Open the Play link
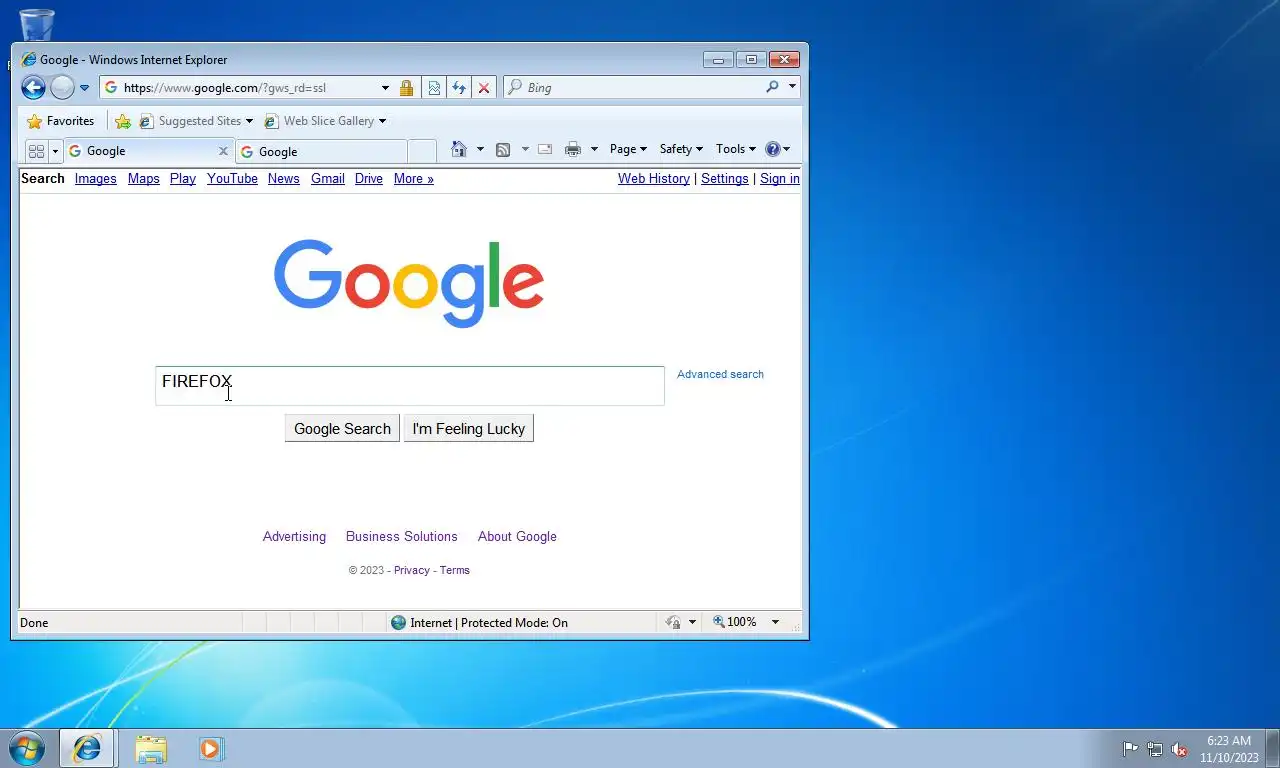The image size is (1280, 768). click(x=183, y=179)
